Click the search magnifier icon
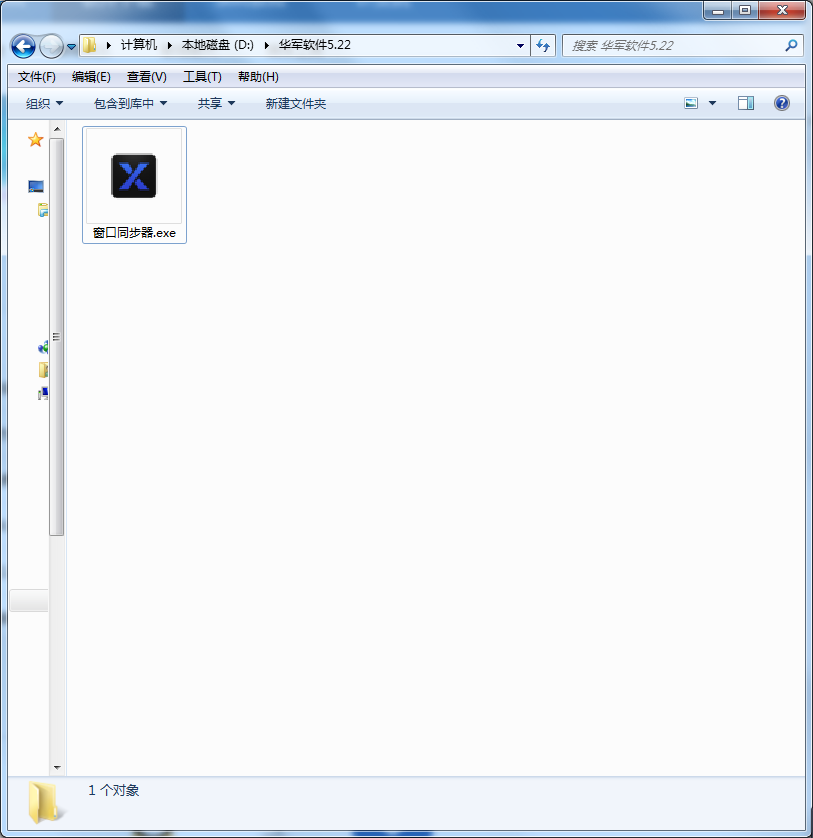 pyautogui.click(x=791, y=45)
